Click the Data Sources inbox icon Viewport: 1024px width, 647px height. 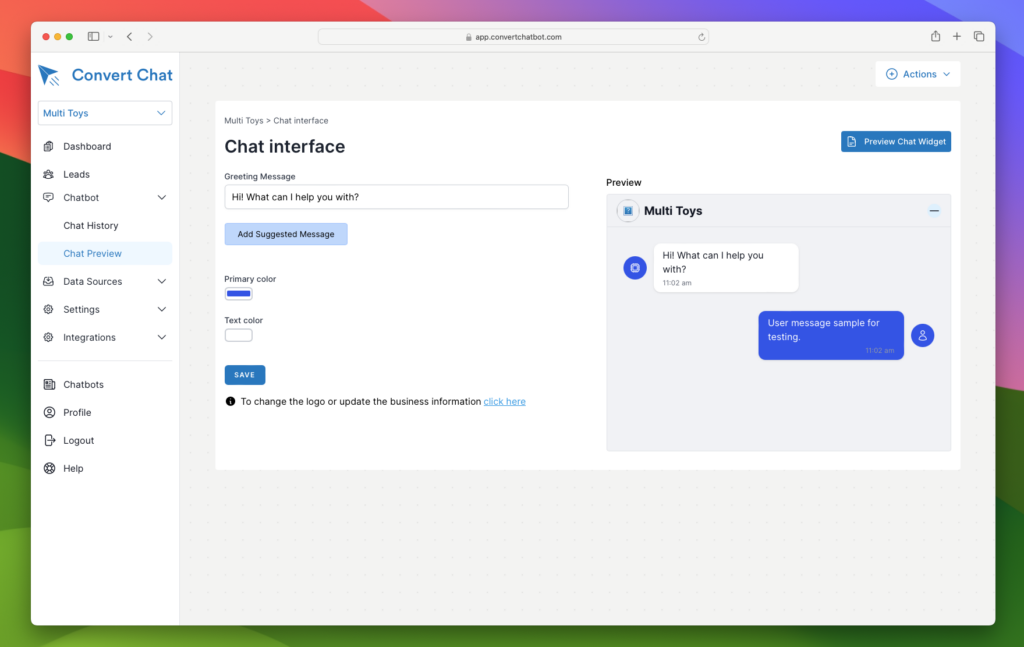(48, 281)
